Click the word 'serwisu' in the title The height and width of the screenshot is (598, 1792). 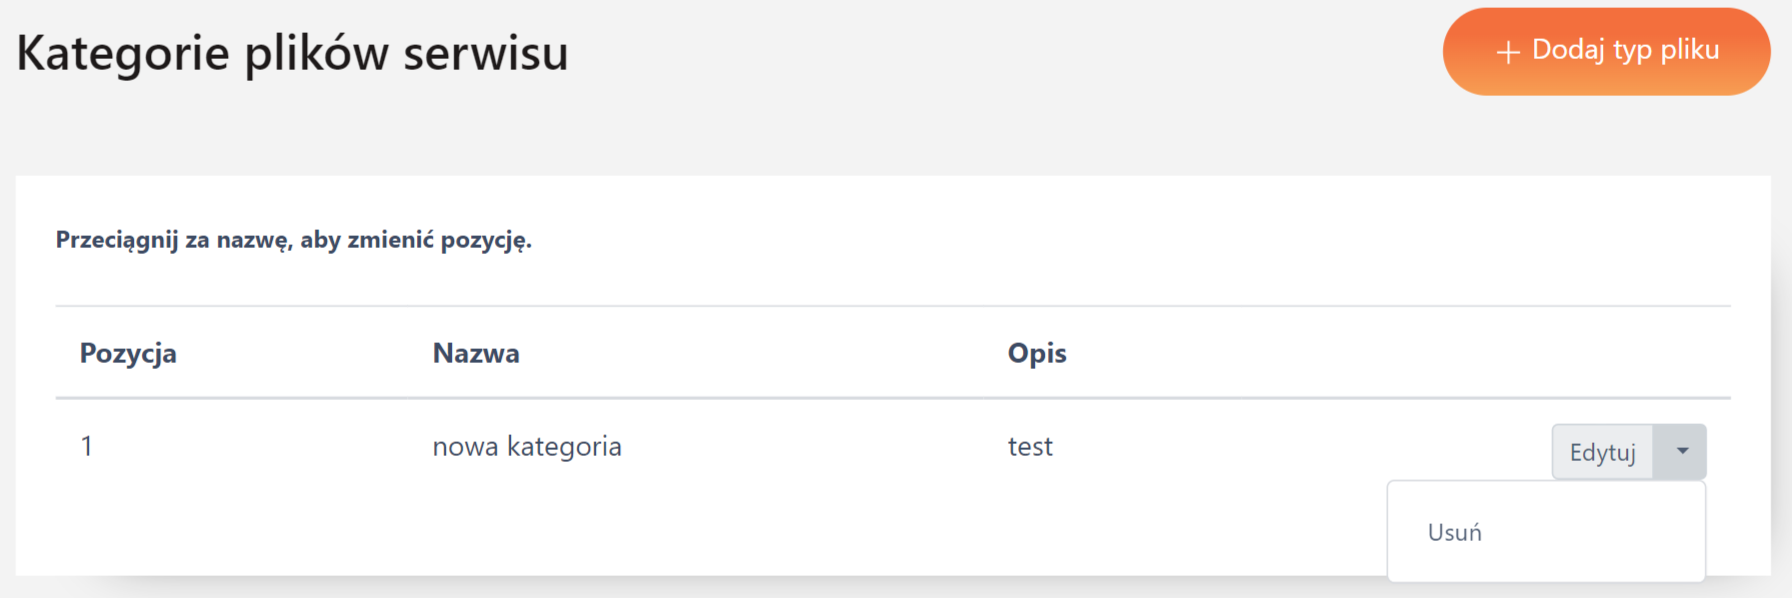tap(486, 53)
